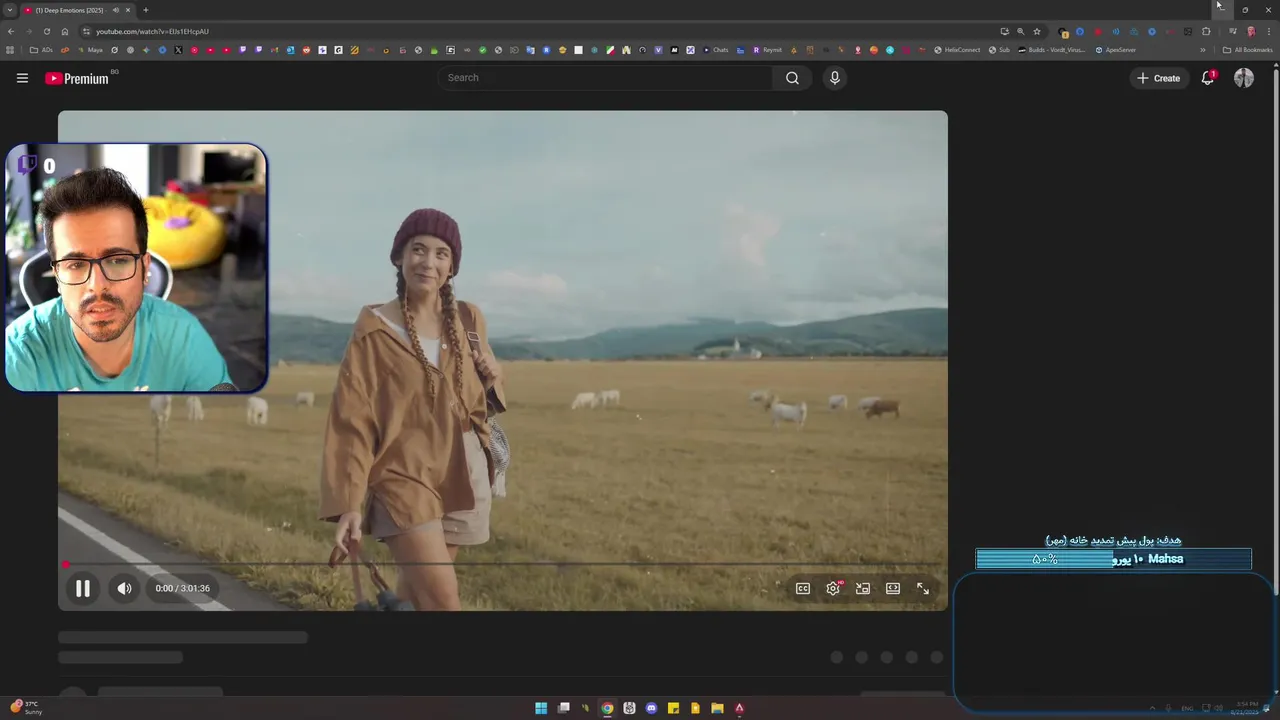Open File Explorer from the taskbar
This screenshot has width=1280, height=720.
717,708
